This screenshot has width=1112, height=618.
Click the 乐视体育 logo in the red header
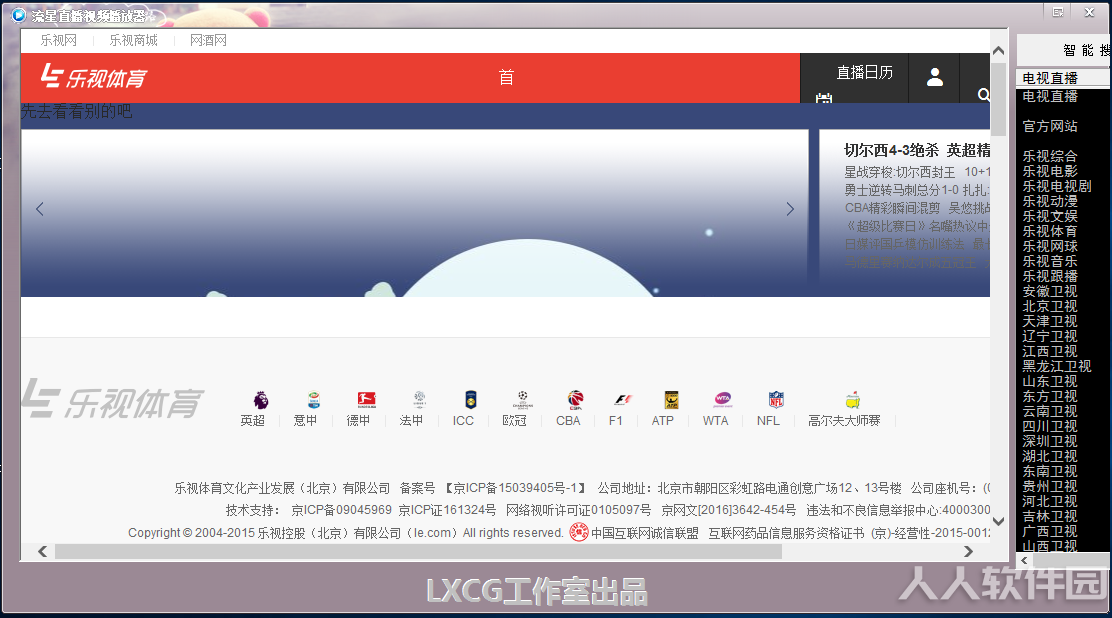pyautogui.click(x=94, y=77)
